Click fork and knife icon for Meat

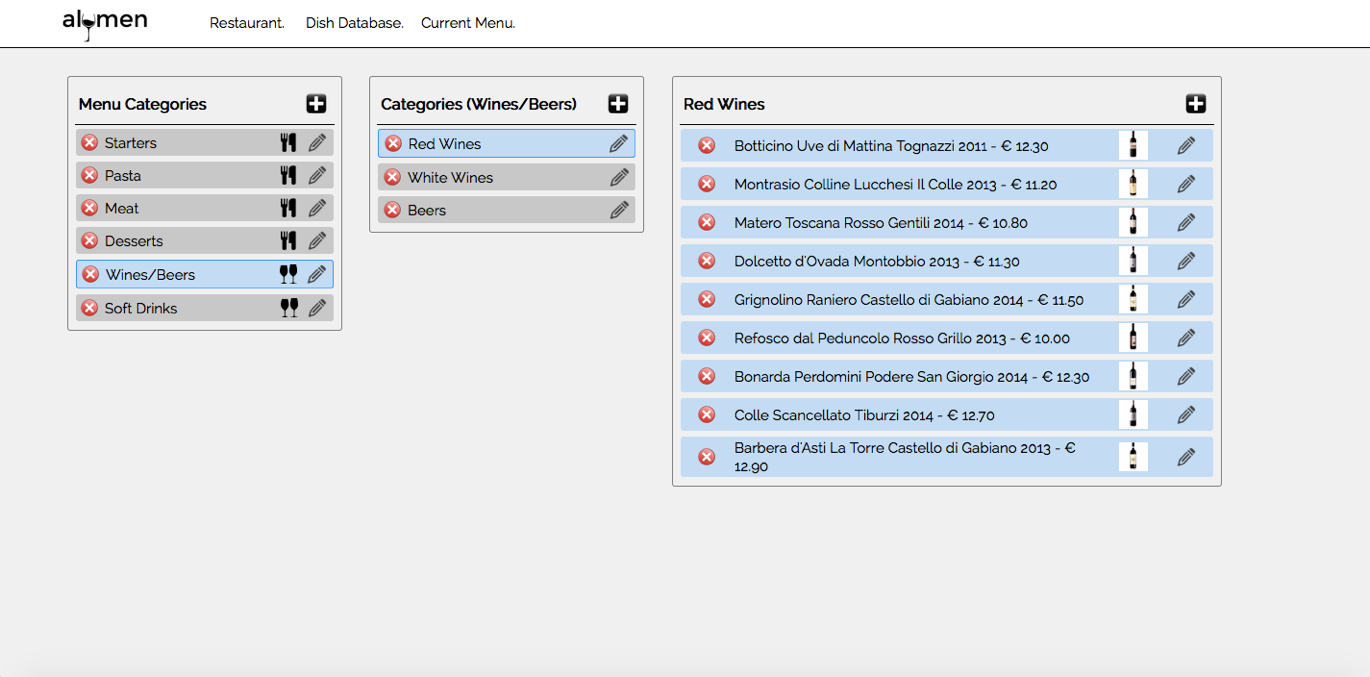coord(288,208)
